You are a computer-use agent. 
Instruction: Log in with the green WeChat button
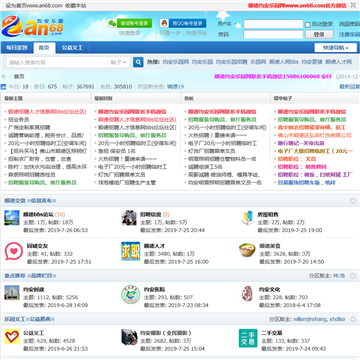point(130,23)
